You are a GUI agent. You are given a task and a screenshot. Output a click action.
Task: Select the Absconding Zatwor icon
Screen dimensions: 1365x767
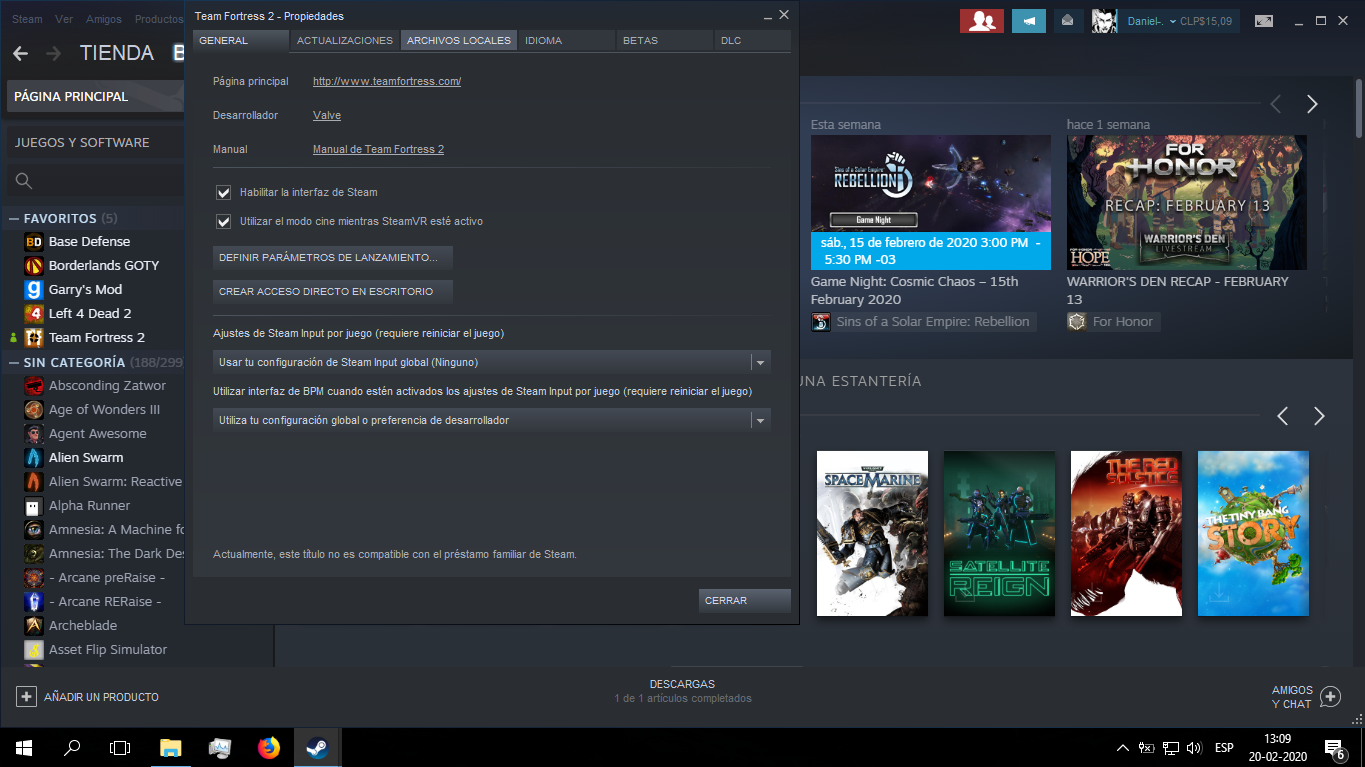(x=34, y=385)
